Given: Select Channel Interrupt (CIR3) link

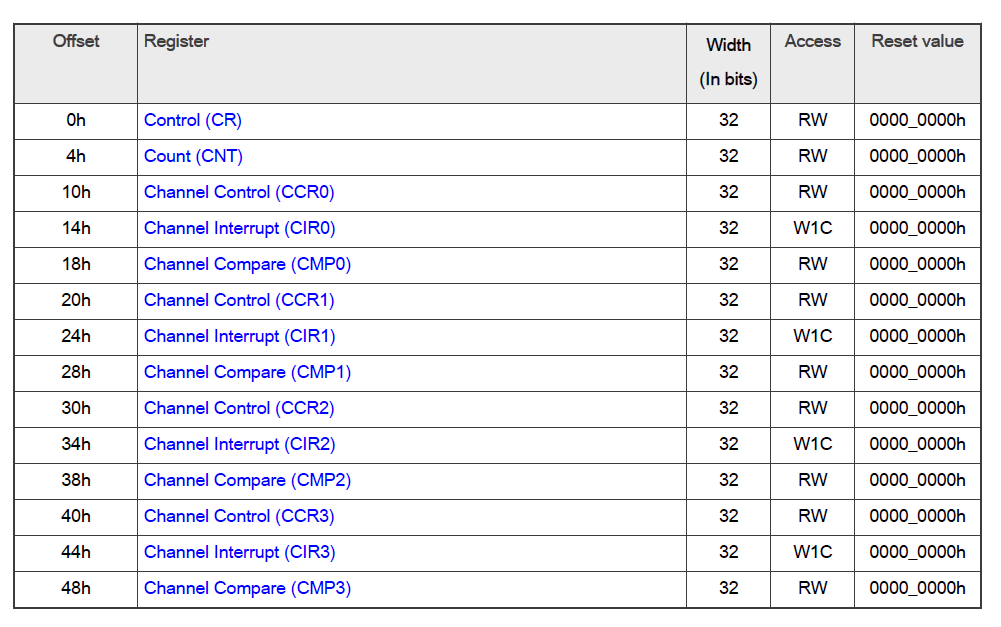Looking at the screenshot, I should (239, 552).
